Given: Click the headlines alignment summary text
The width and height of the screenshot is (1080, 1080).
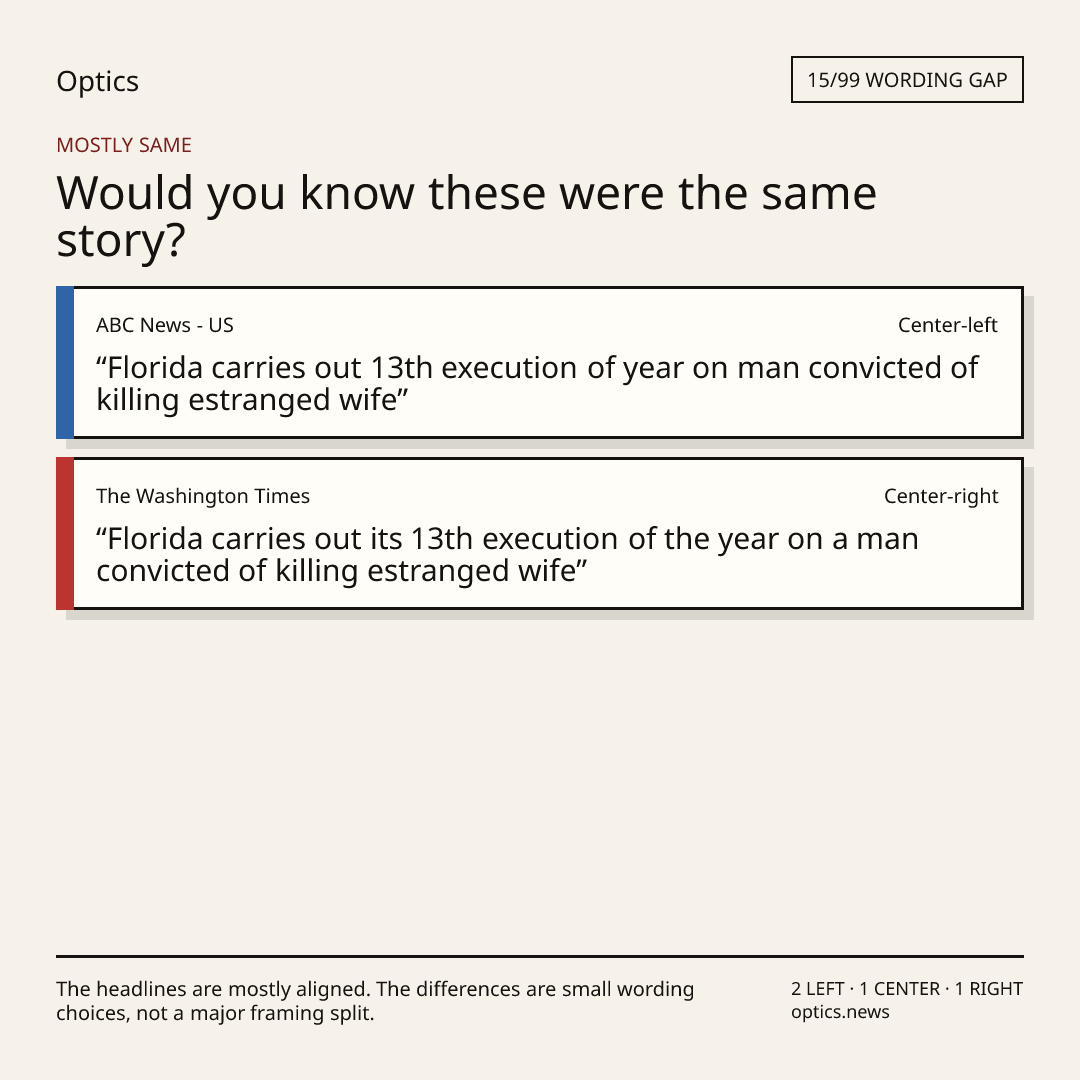Looking at the screenshot, I should click(x=375, y=1001).
